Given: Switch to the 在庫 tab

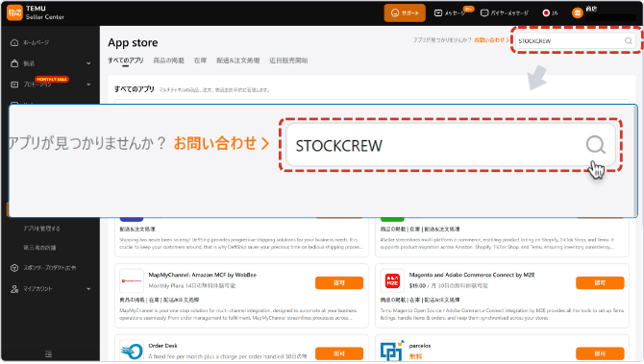Looking at the screenshot, I should [x=200, y=60].
